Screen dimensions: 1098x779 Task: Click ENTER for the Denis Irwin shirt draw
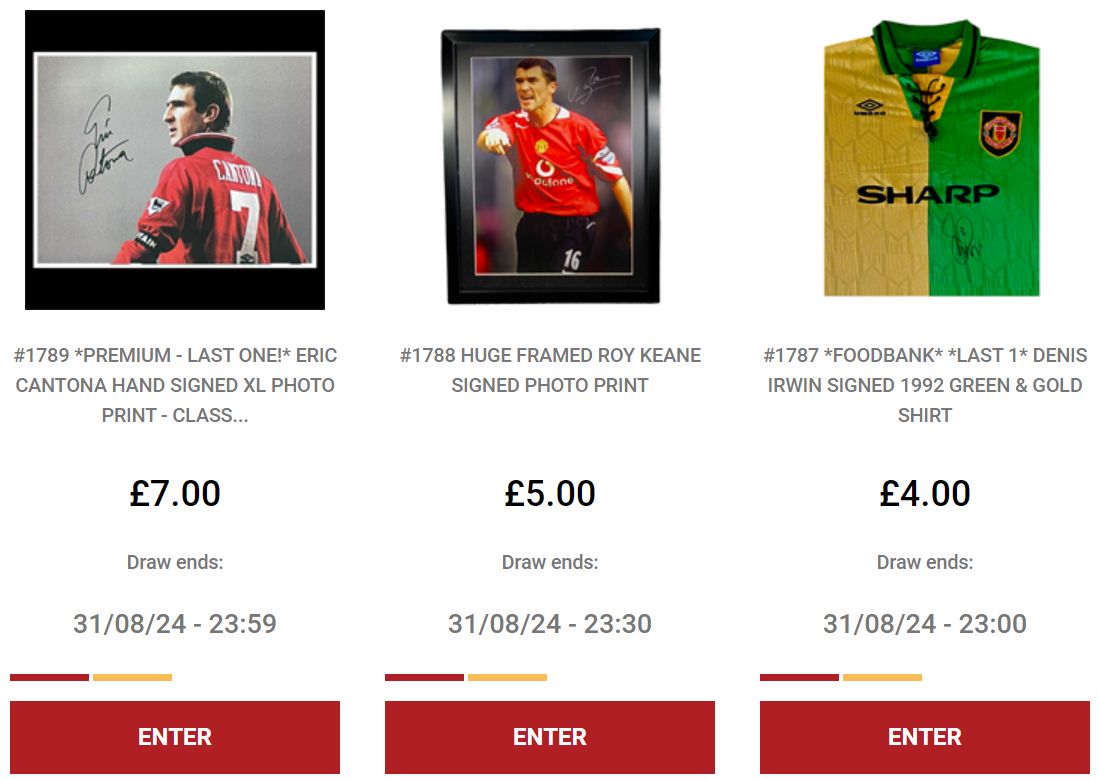[x=925, y=737]
